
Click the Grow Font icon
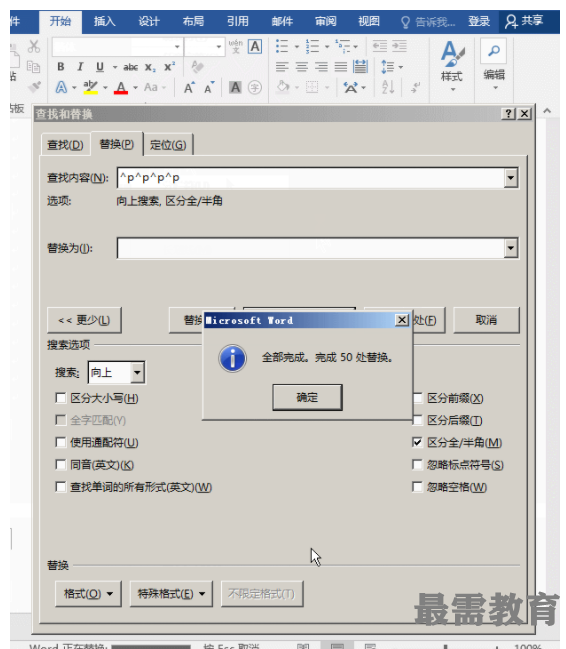pyautogui.click(x=189, y=87)
